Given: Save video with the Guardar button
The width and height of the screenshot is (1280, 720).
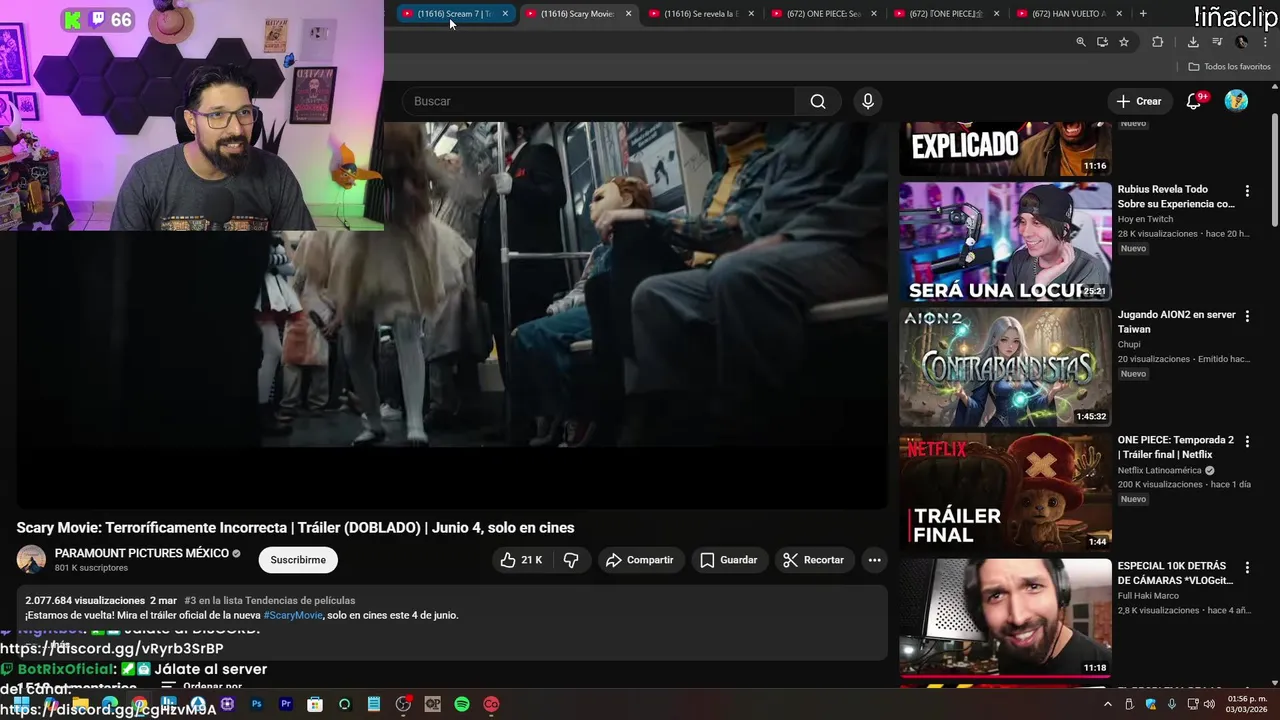Looking at the screenshot, I should tap(729, 560).
